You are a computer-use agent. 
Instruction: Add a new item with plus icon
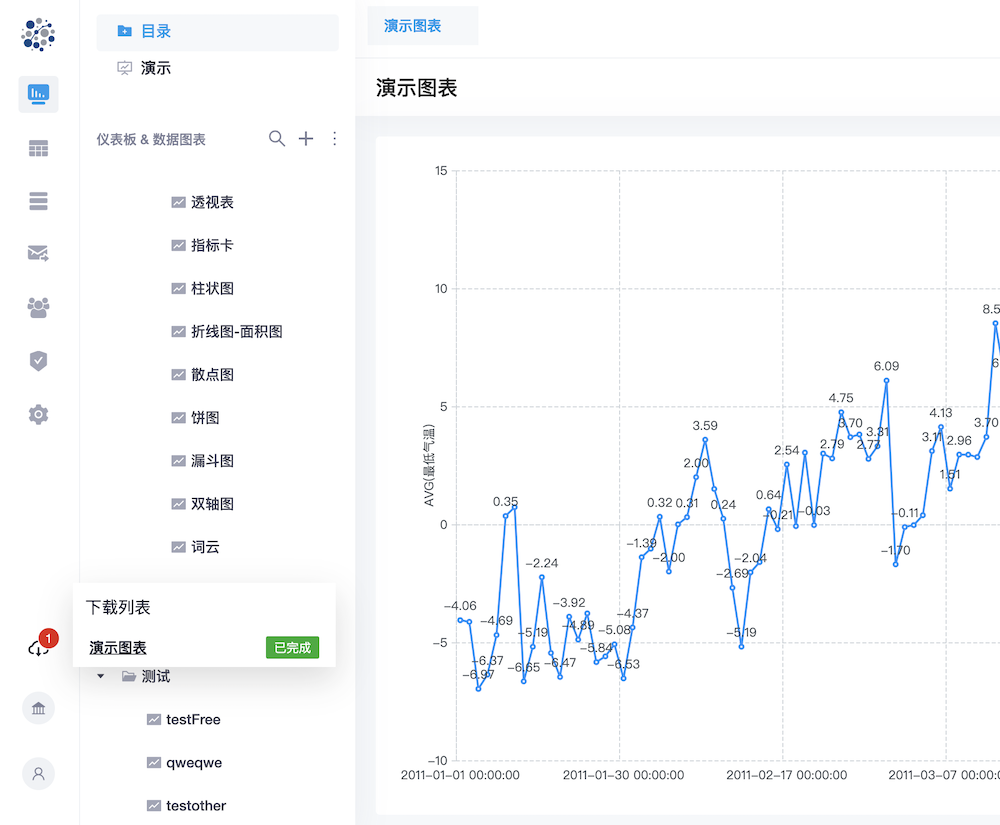pos(306,139)
